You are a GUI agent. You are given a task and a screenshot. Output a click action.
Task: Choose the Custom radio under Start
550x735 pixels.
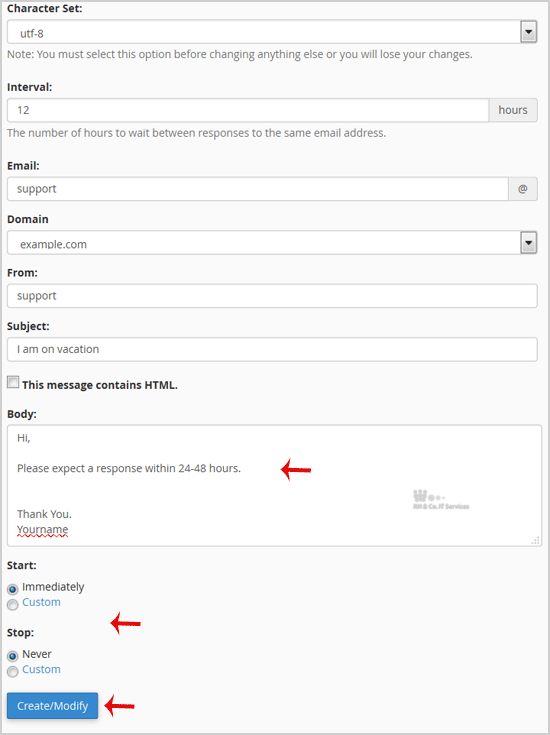[13, 605]
